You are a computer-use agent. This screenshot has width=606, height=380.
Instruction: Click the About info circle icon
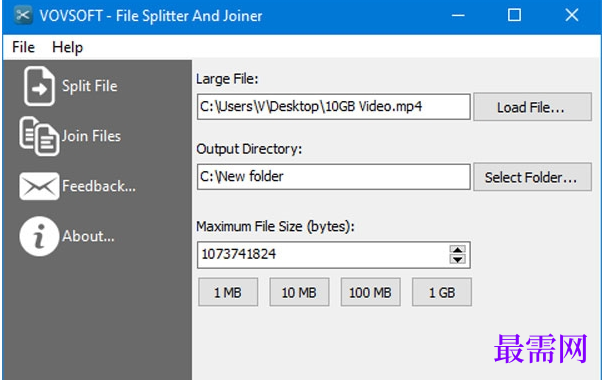(x=39, y=236)
